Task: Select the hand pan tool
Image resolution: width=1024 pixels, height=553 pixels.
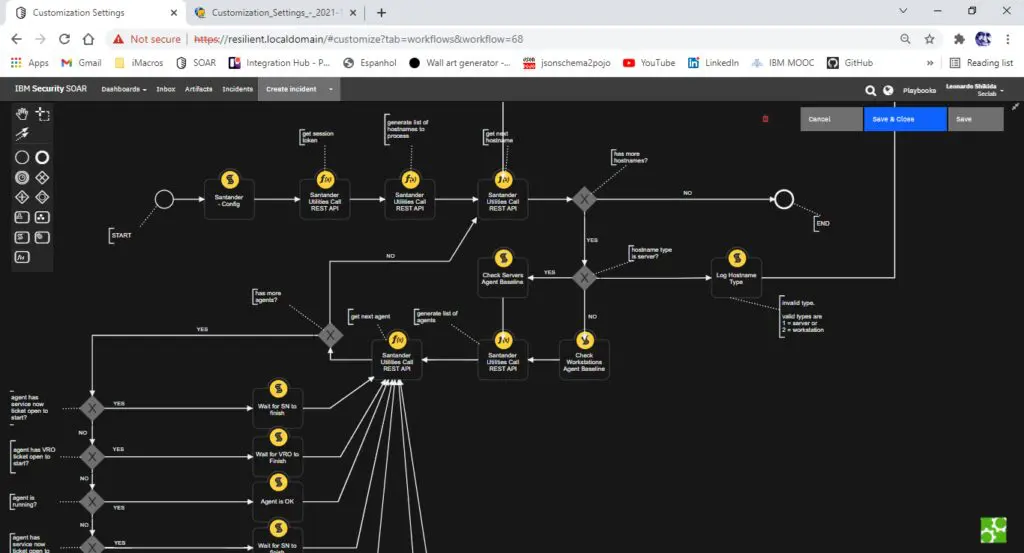Action: click(21, 113)
